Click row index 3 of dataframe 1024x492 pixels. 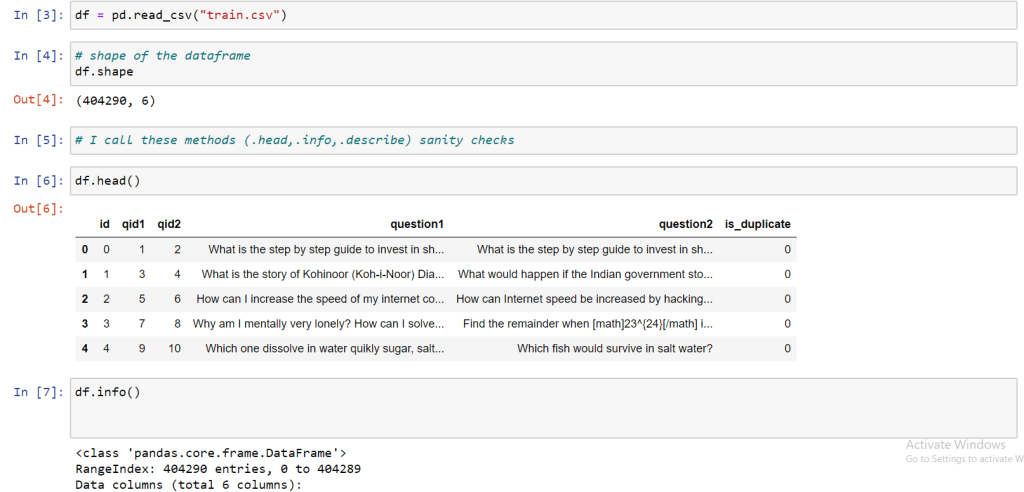coord(85,324)
